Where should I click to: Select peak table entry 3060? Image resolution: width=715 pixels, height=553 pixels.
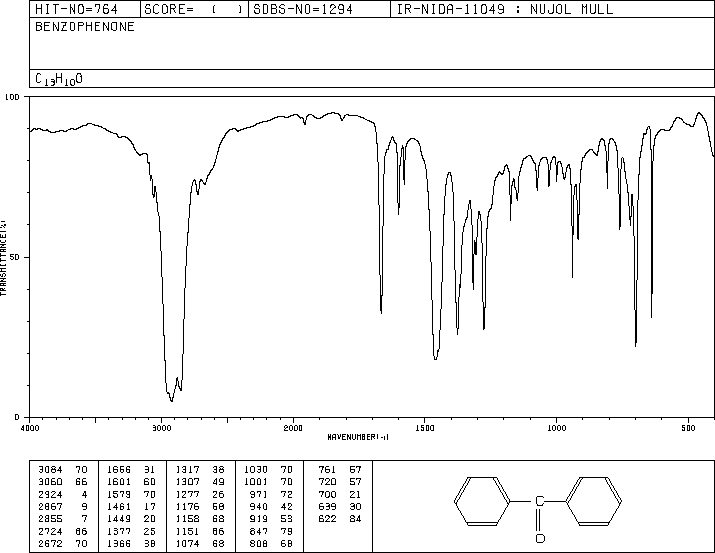[x=50, y=482]
